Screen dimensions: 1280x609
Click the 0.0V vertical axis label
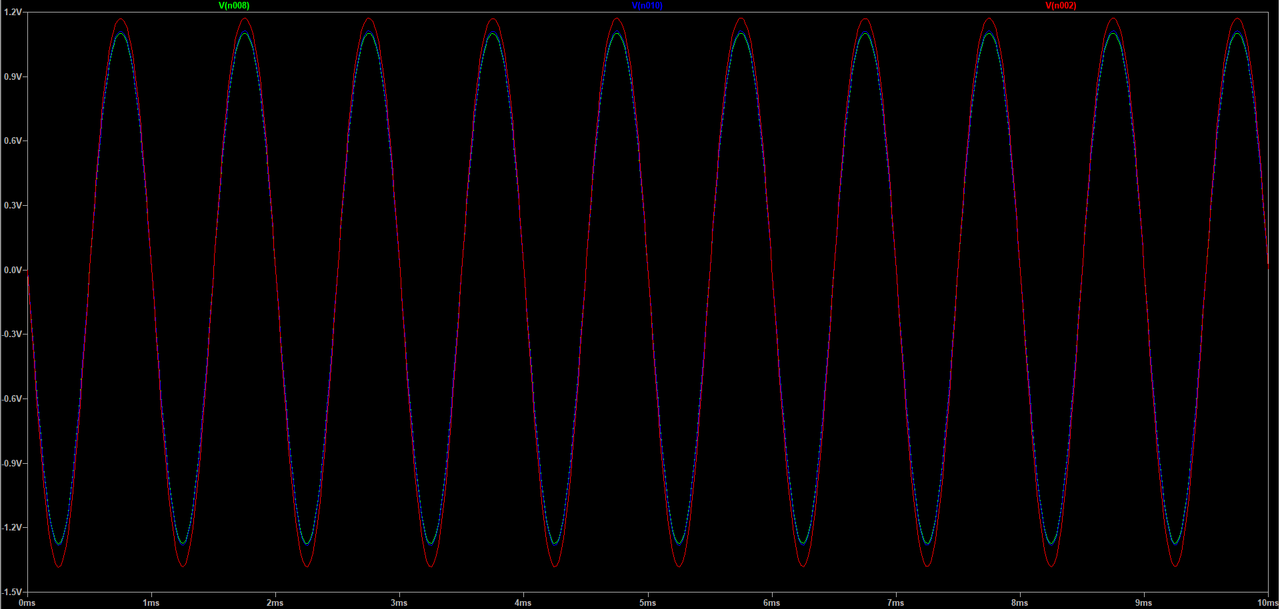click(x=12, y=270)
